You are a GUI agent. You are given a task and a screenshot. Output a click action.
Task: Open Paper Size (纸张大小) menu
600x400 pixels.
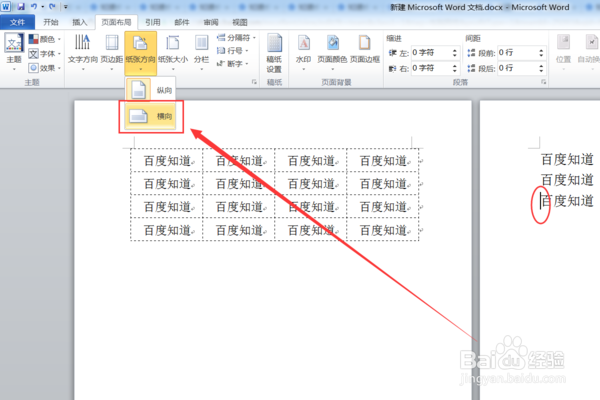point(173,52)
